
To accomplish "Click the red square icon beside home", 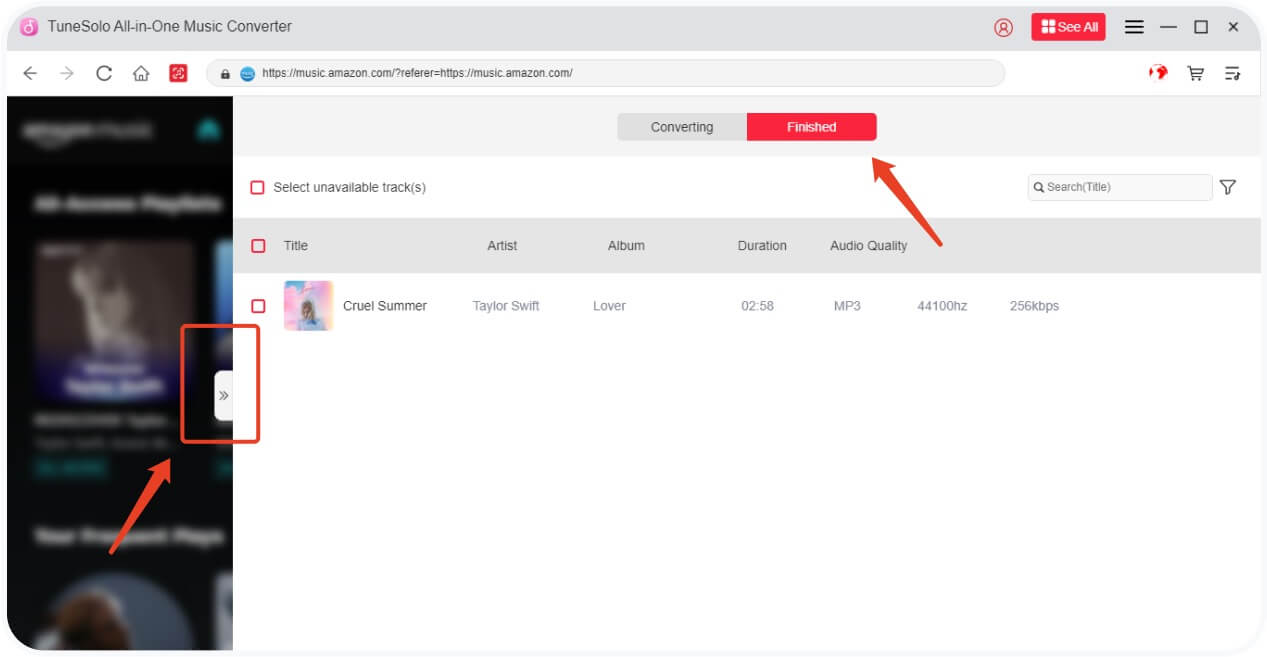I will coord(179,73).
